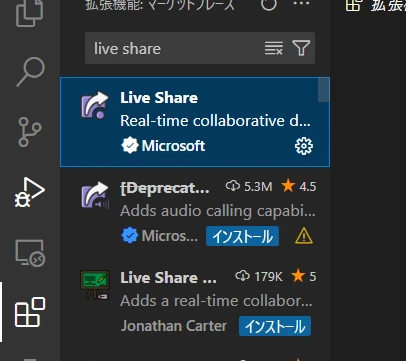
Task: Open Run and Debug view
Action: [30, 192]
